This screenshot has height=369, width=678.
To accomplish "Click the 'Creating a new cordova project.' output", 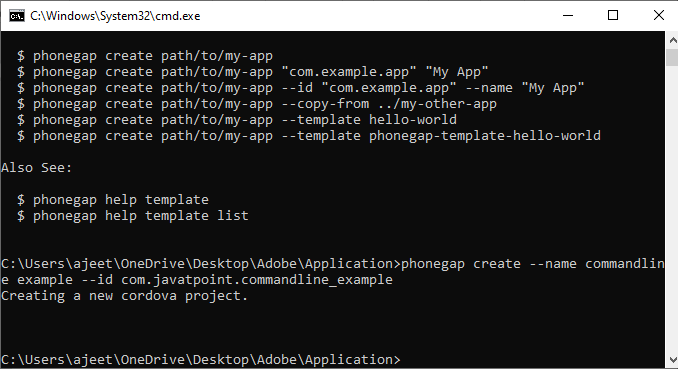I will click(124, 296).
